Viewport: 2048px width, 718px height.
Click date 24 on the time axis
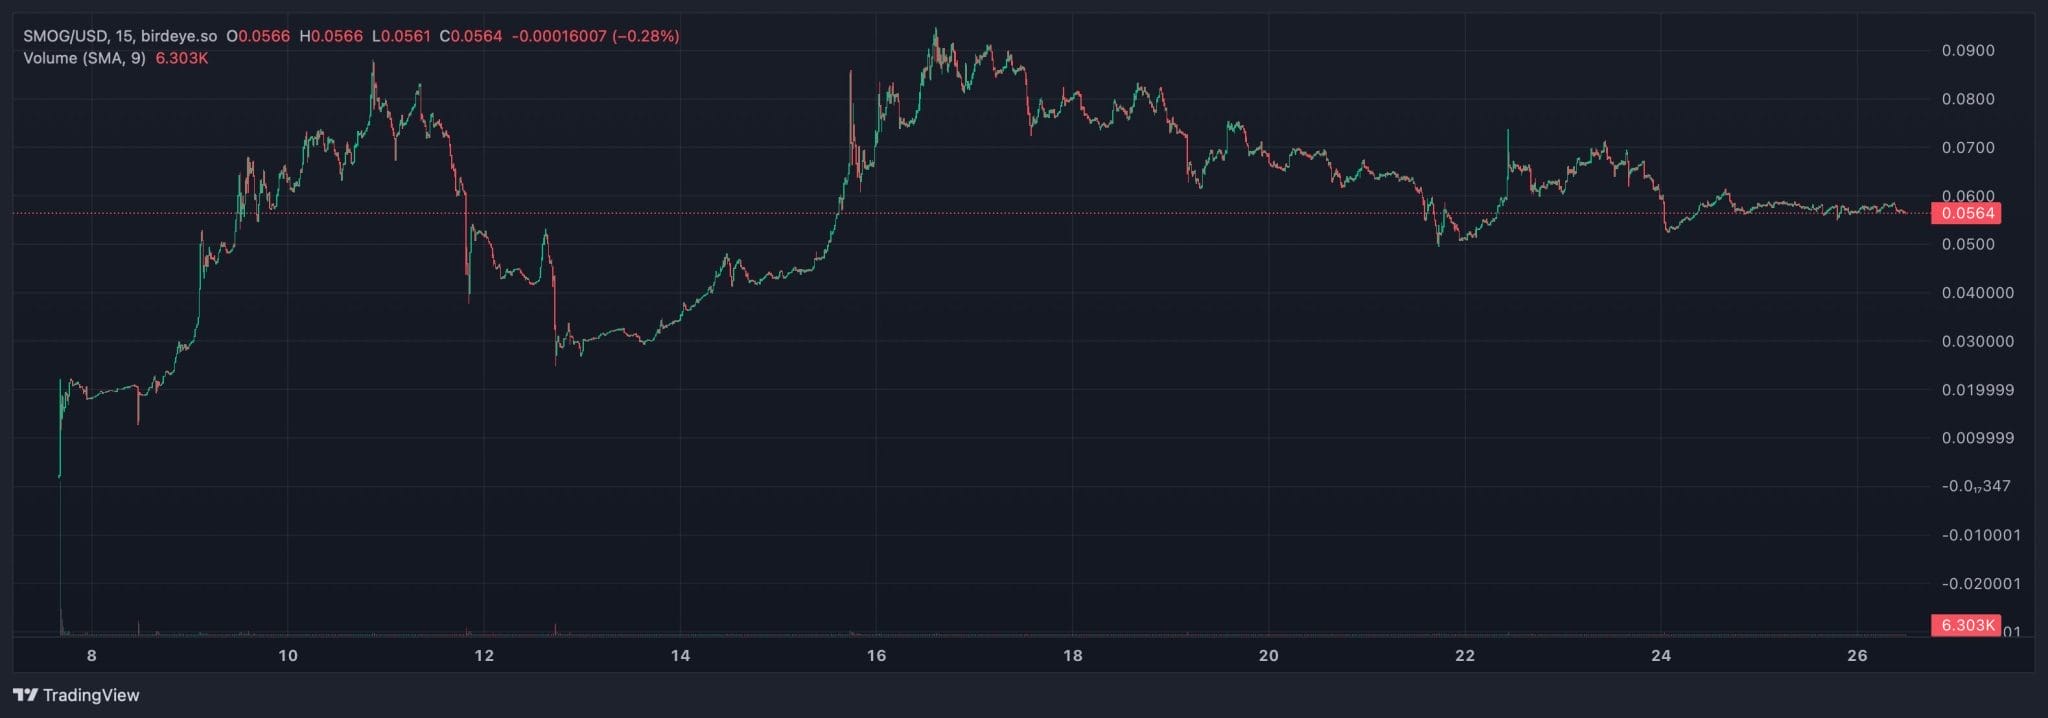coord(1661,656)
